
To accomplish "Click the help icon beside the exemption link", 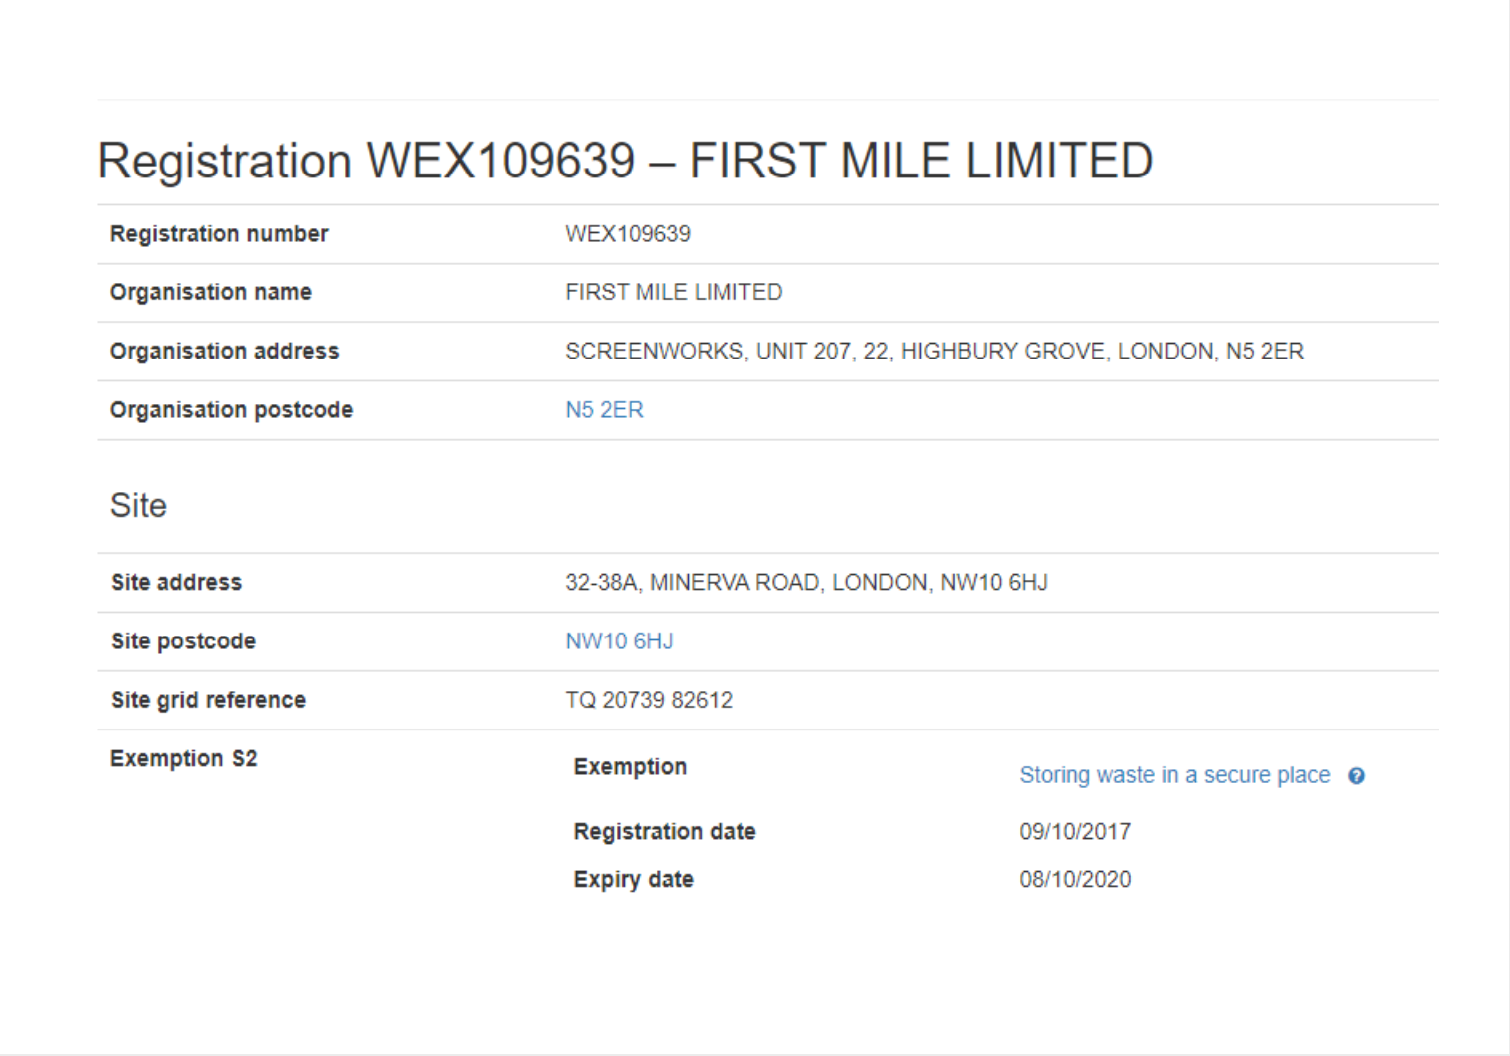I will coord(1356,776).
